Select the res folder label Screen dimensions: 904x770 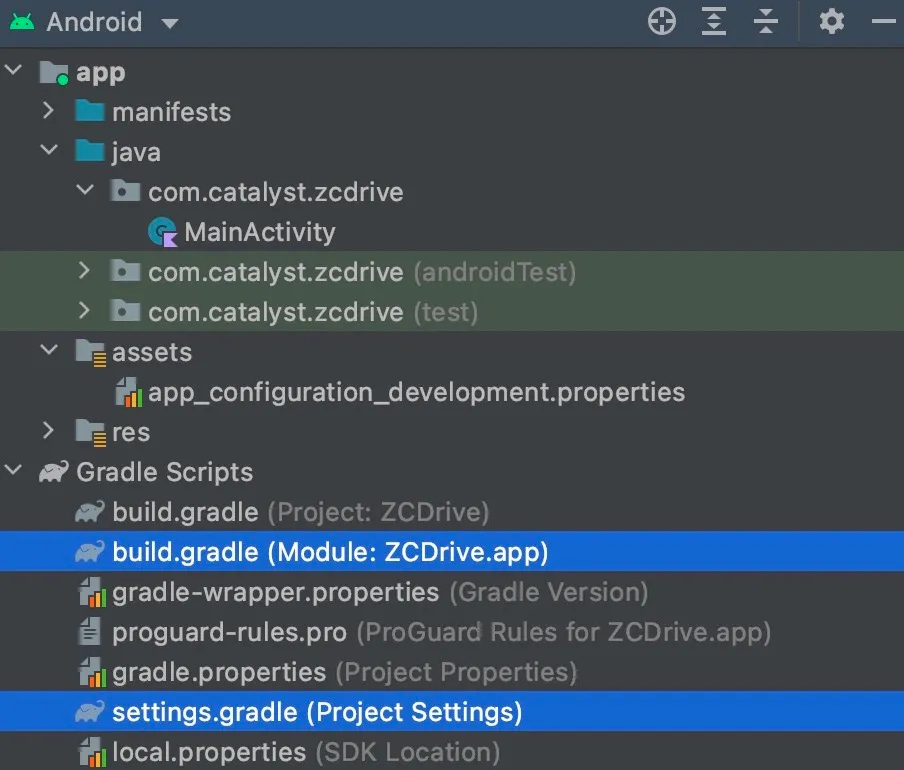[131, 433]
